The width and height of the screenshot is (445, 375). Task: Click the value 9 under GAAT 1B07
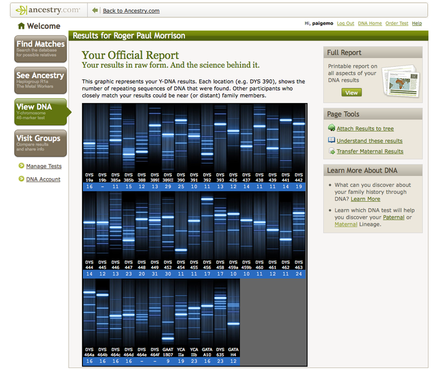(168, 361)
